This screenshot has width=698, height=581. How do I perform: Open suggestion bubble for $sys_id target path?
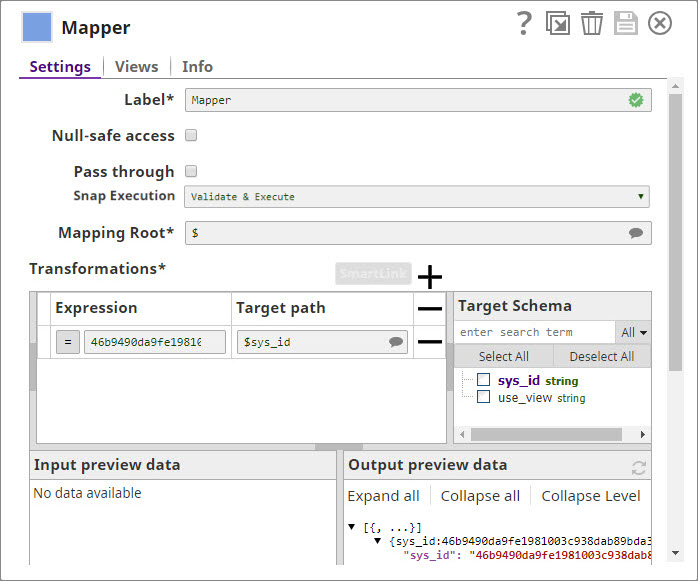coord(395,342)
